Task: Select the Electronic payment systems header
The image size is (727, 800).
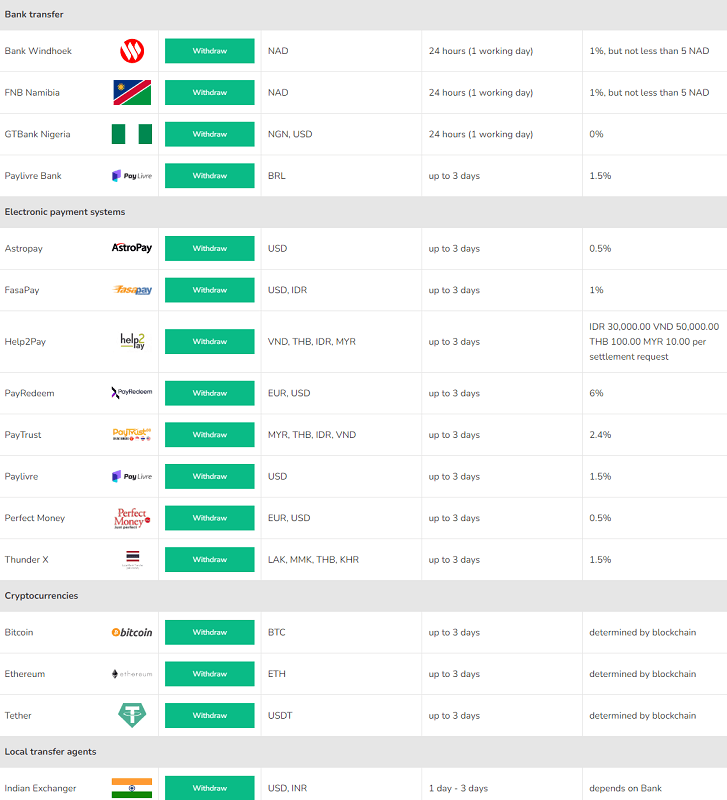Action: coord(363,212)
